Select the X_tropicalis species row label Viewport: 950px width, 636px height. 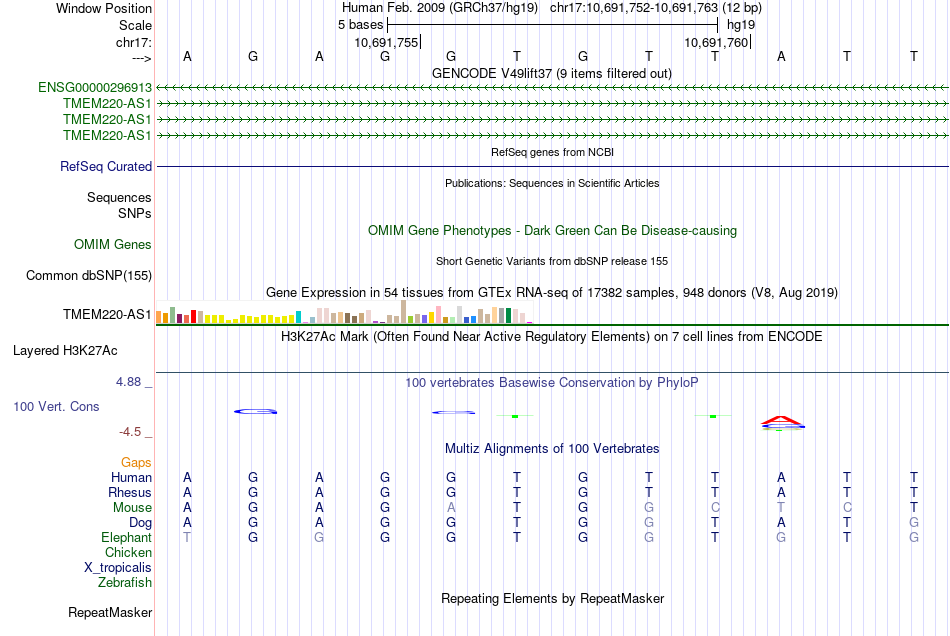[118, 568]
